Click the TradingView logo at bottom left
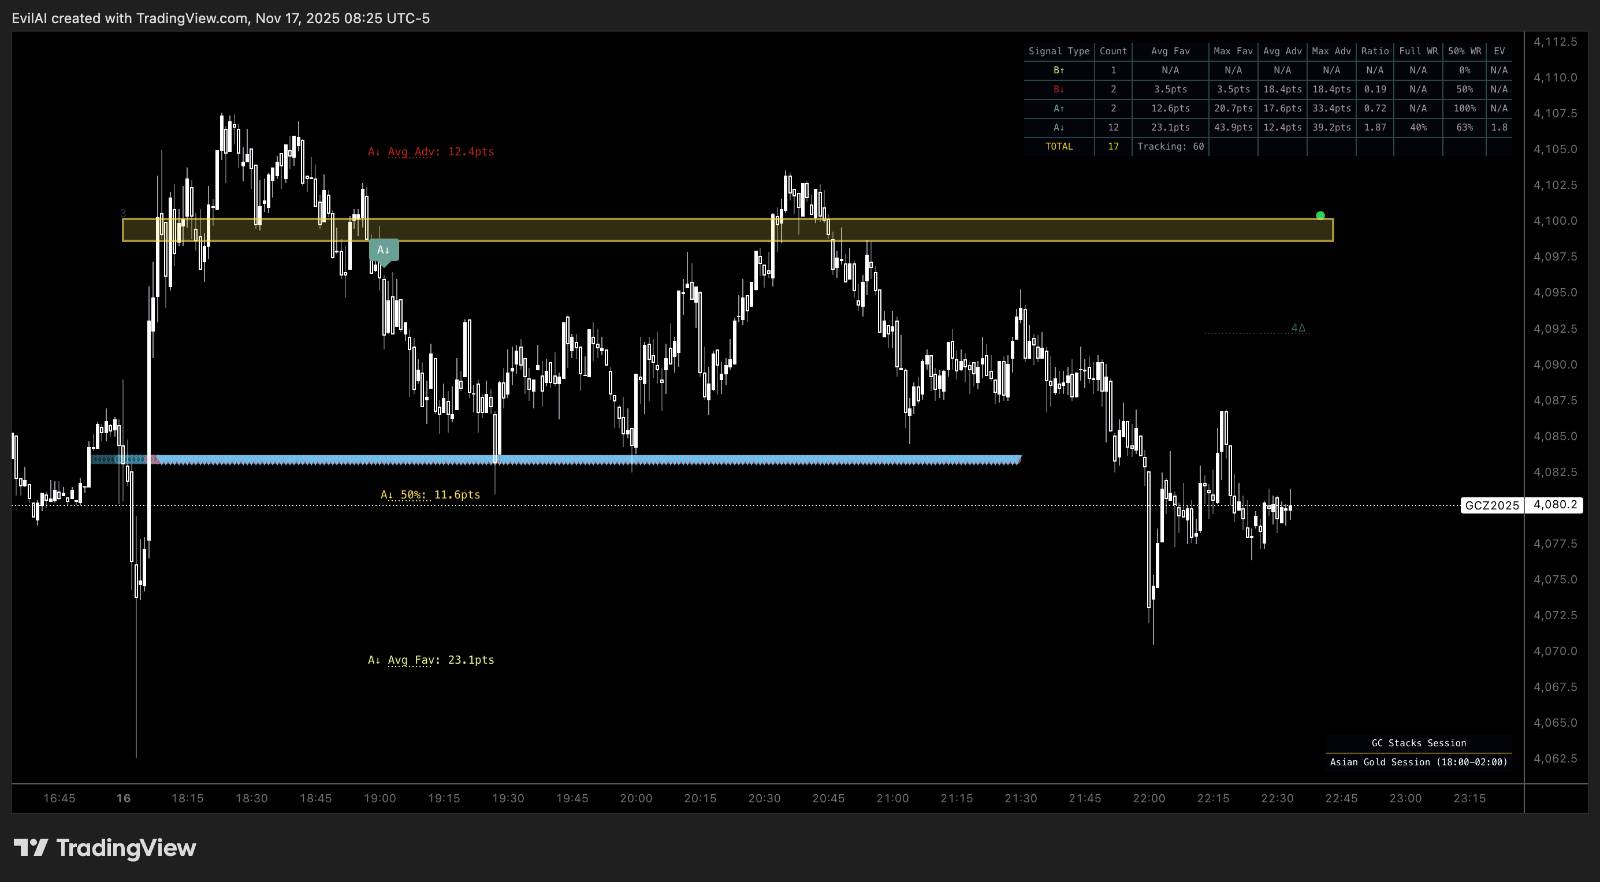 (105, 848)
